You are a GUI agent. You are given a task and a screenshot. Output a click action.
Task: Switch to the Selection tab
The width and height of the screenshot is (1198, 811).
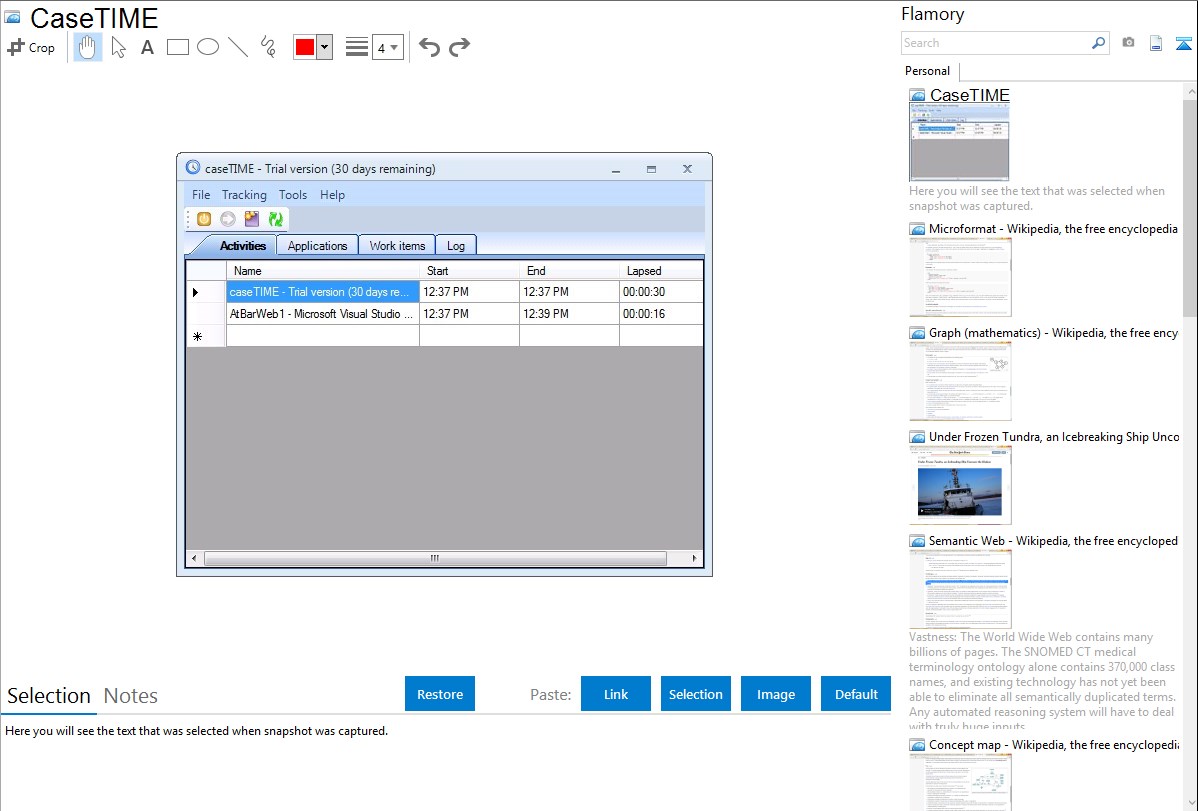49,696
